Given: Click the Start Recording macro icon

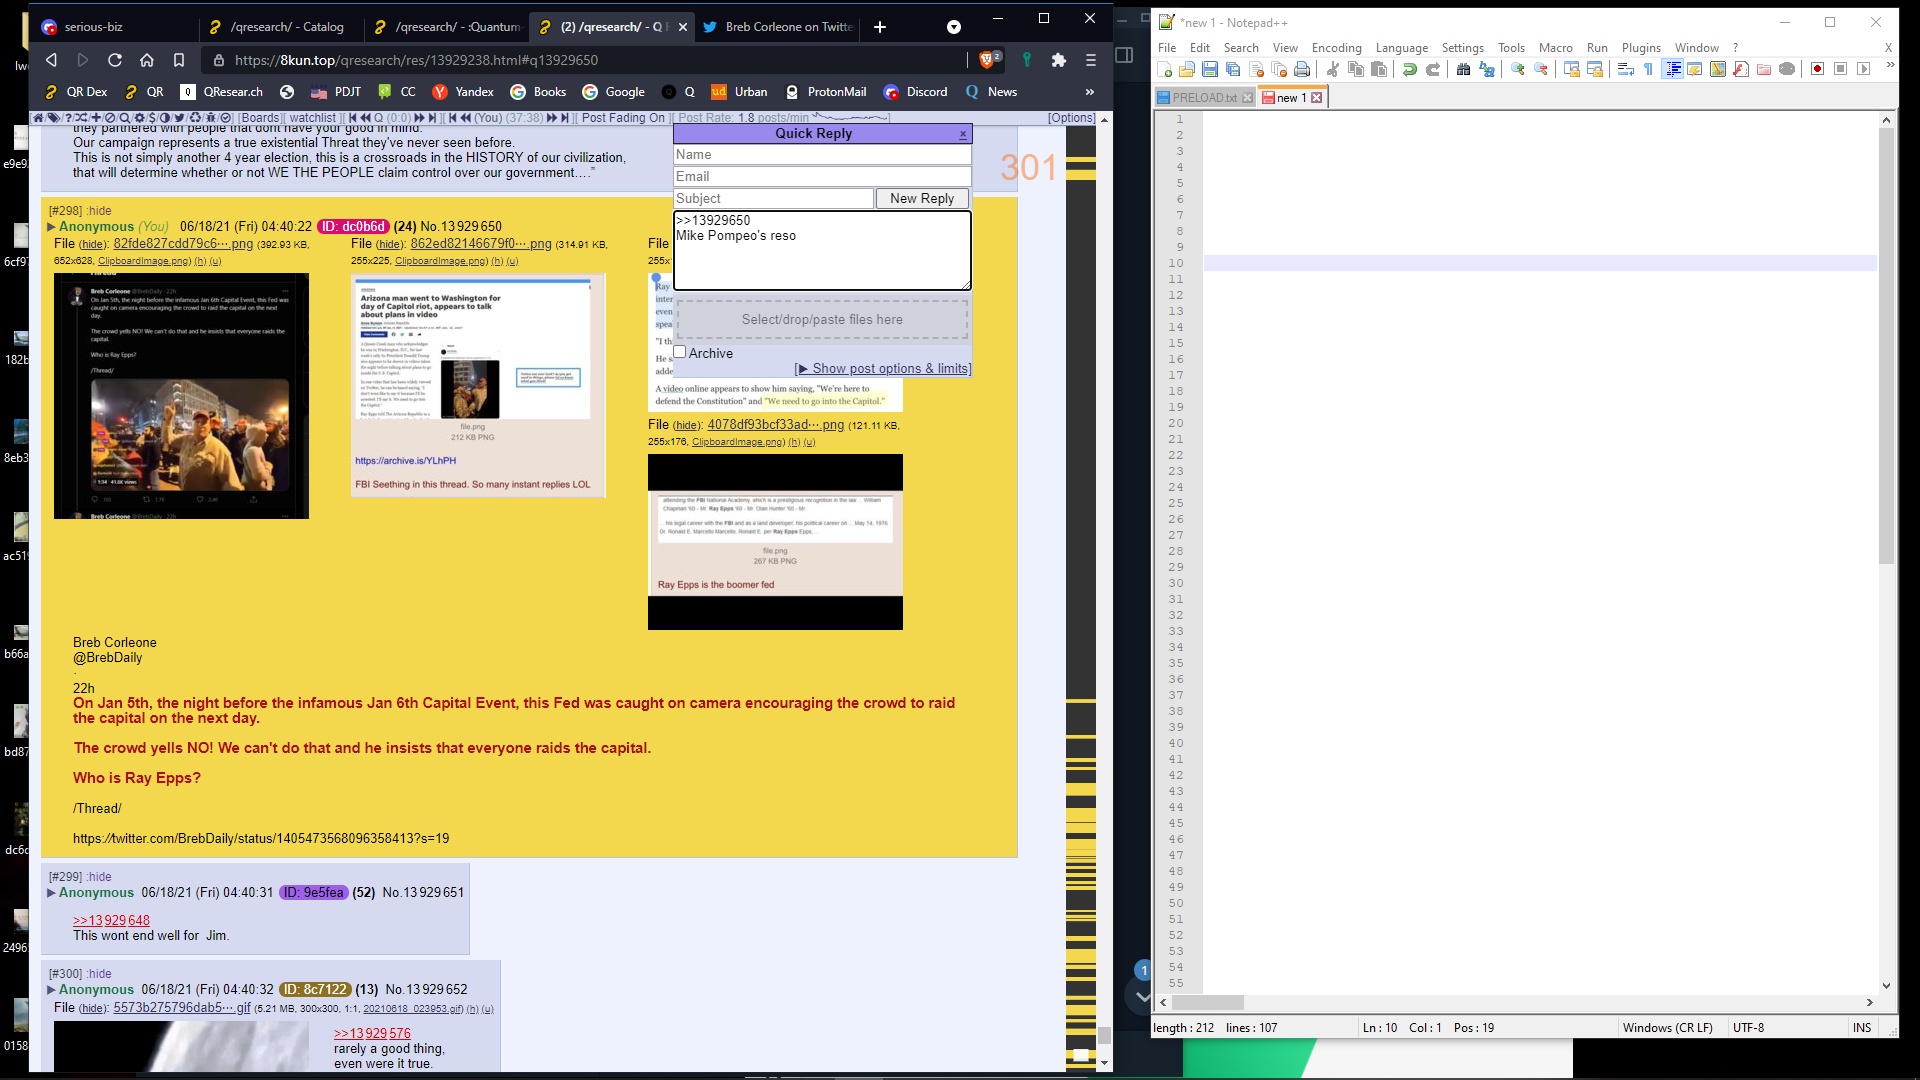Looking at the screenshot, I should pos(1817,69).
